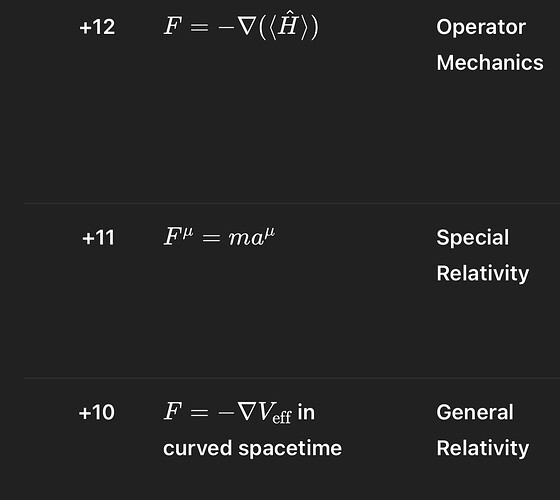Select Relativity under the word General

[482, 448]
